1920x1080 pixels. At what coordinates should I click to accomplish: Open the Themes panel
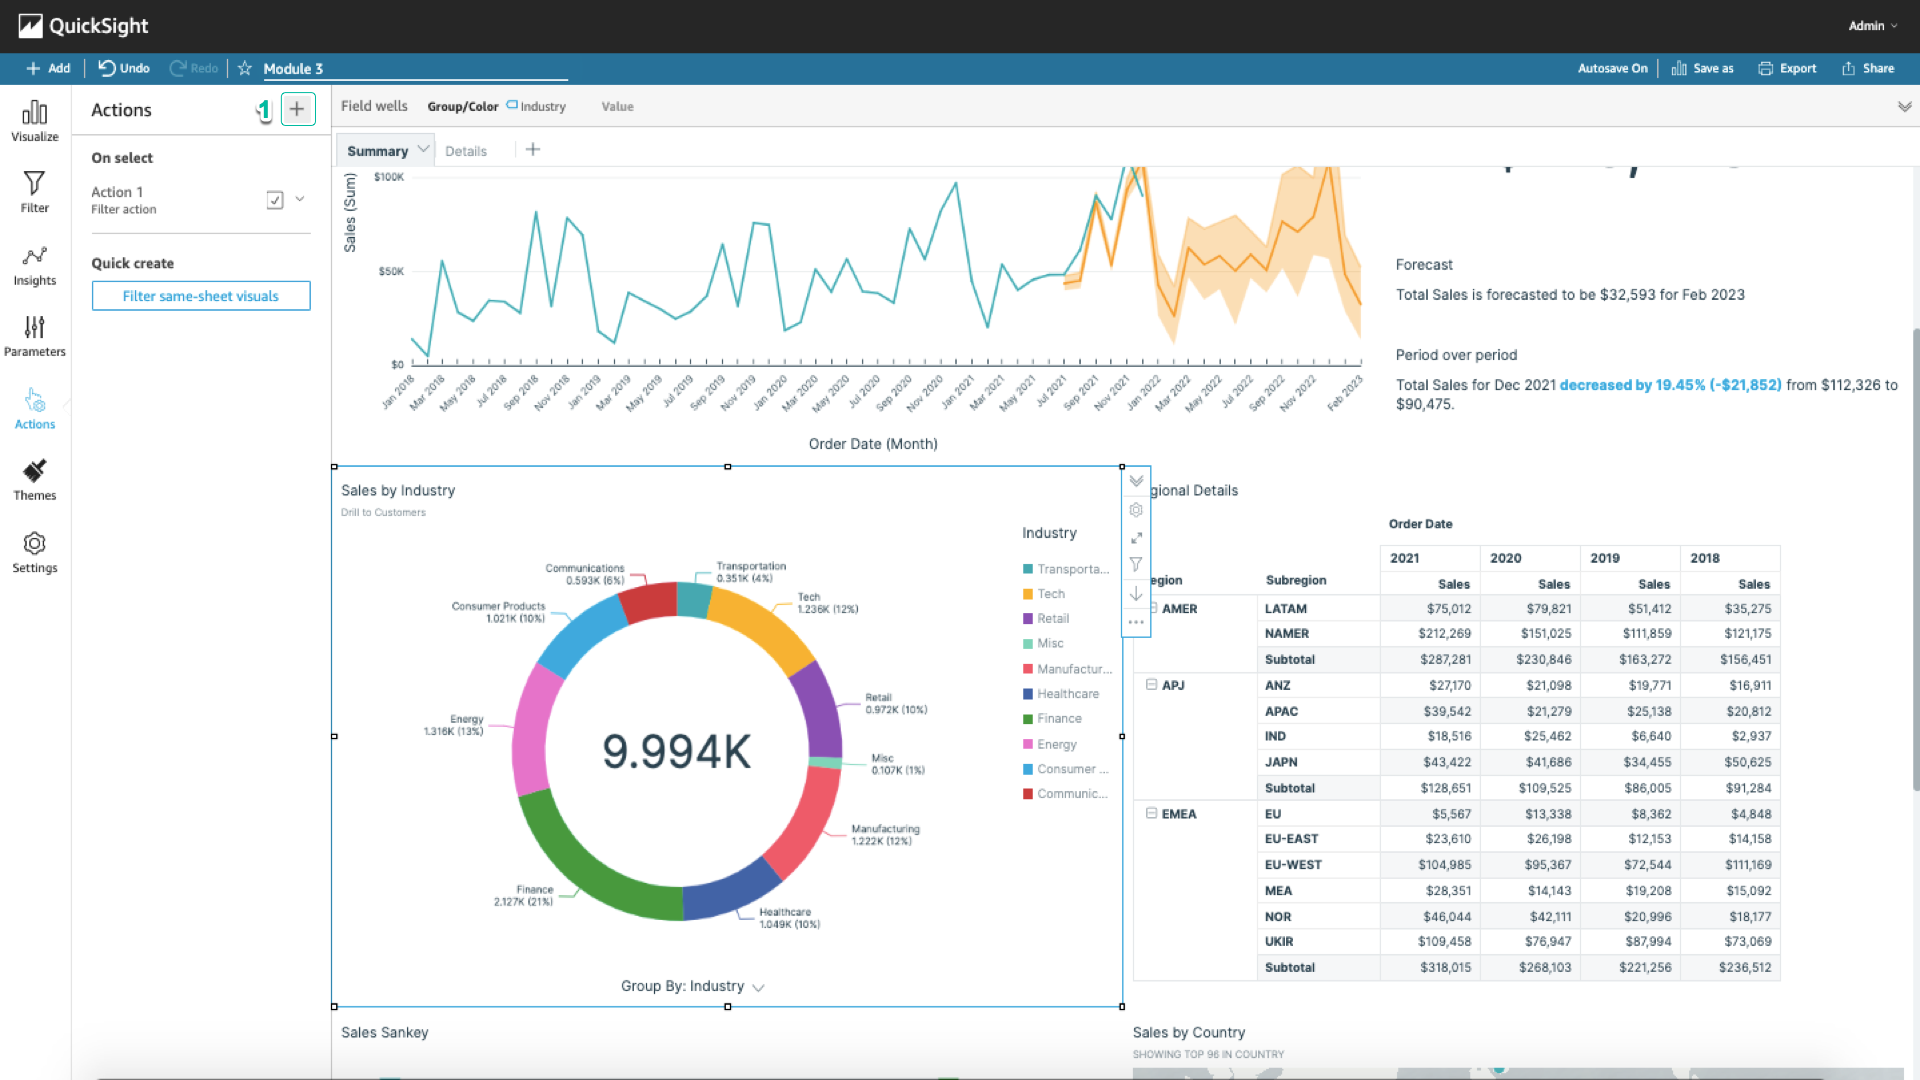[35, 481]
